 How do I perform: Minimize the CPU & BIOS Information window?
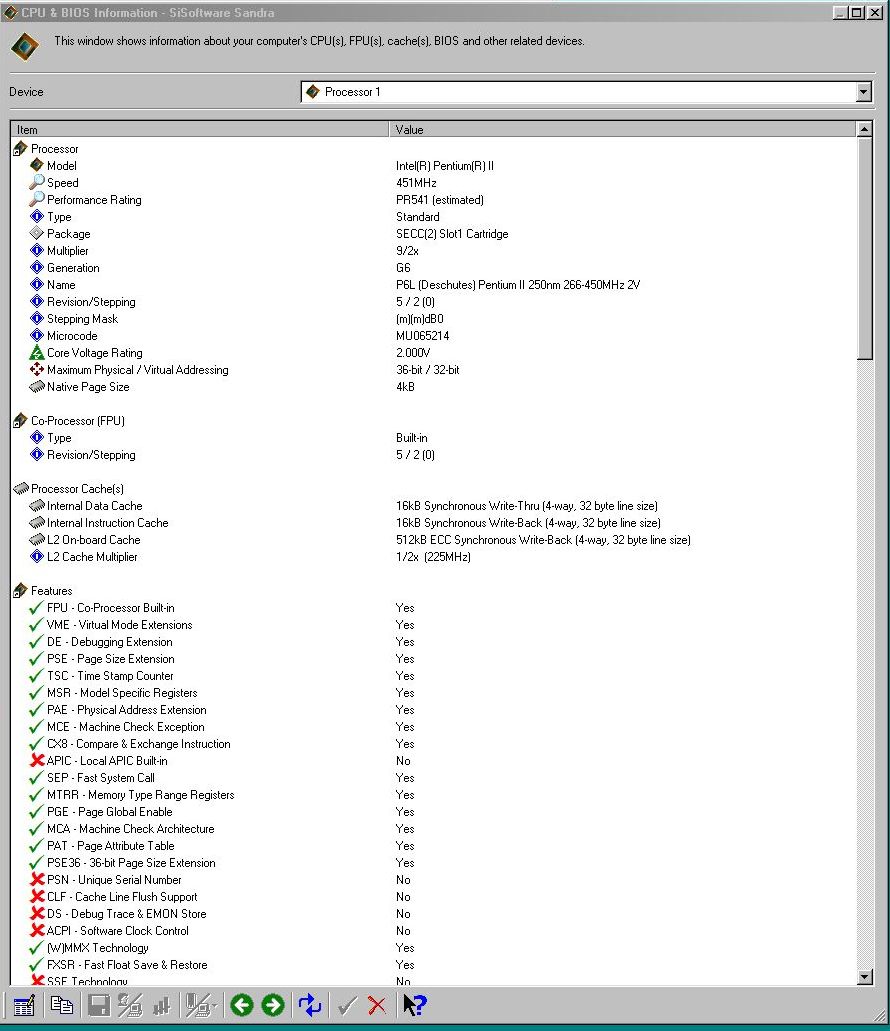coord(841,12)
